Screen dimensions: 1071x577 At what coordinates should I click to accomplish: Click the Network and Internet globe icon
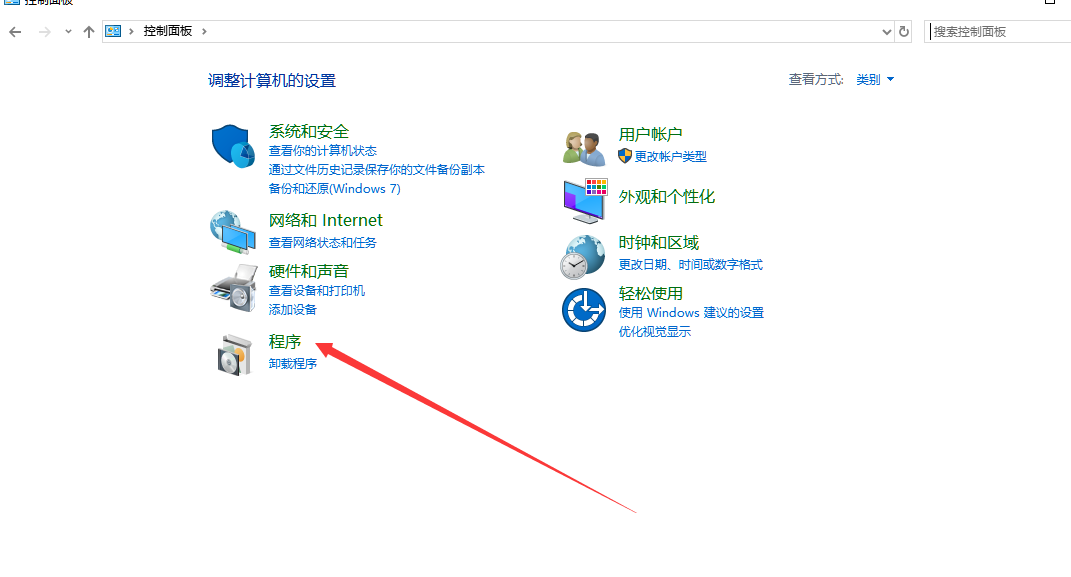(232, 232)
